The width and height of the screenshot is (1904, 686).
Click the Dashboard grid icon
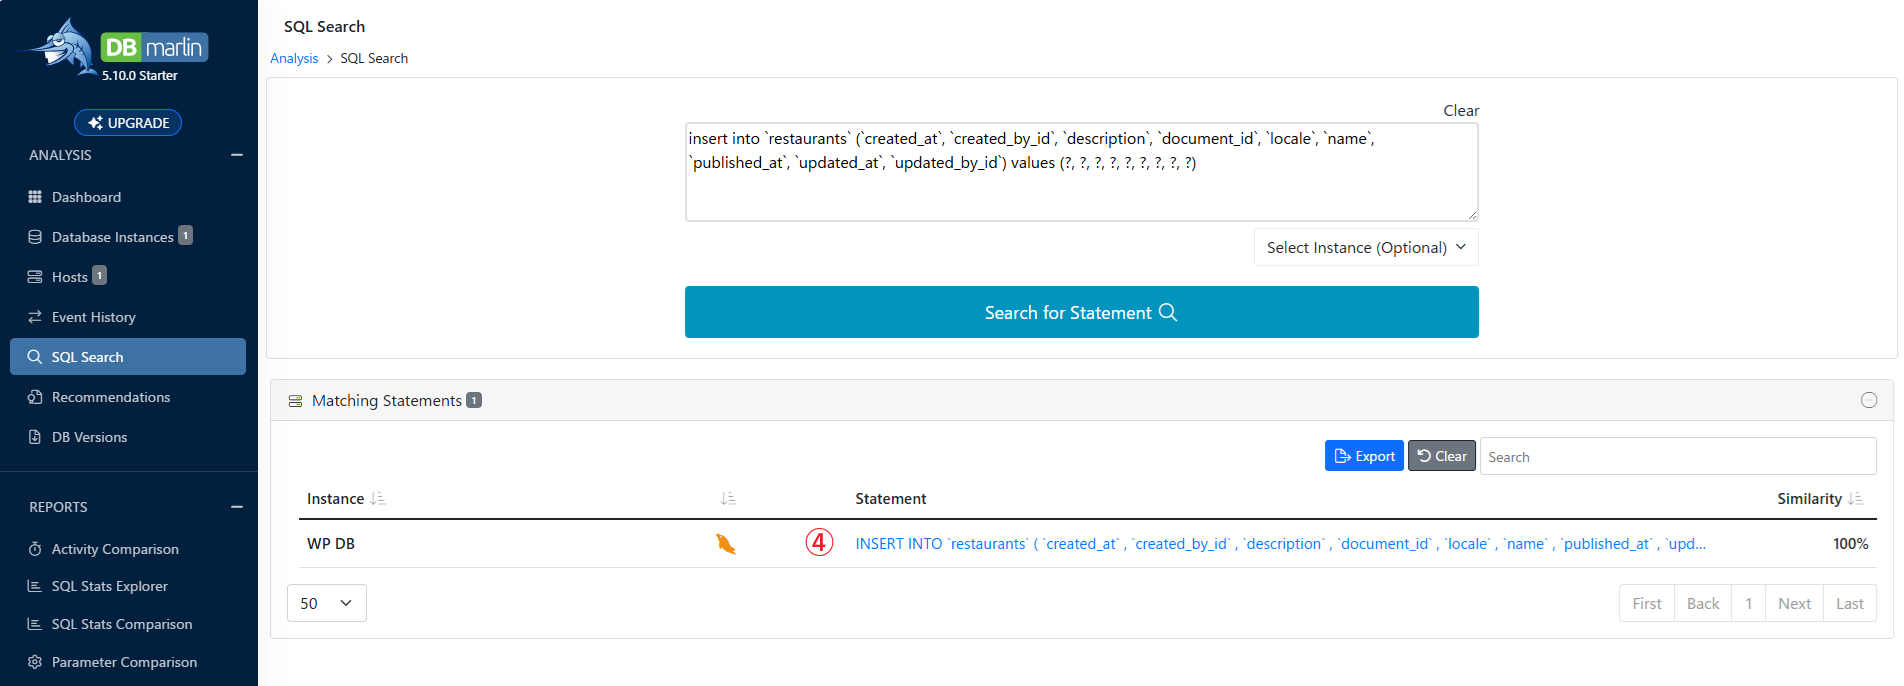[x=35, y=197]
